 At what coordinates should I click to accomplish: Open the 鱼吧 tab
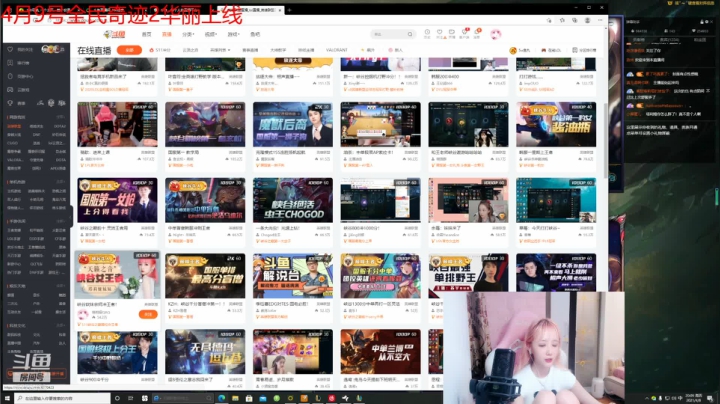click(x=255, y=34)
